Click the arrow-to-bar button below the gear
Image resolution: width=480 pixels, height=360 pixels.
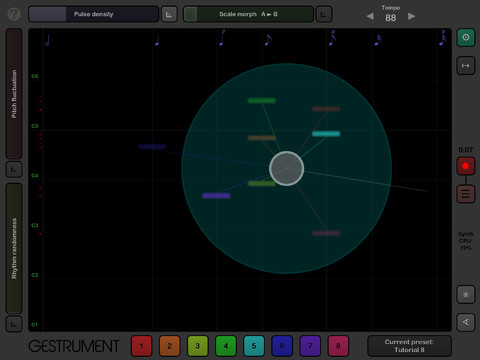click(x=466, y=66)
